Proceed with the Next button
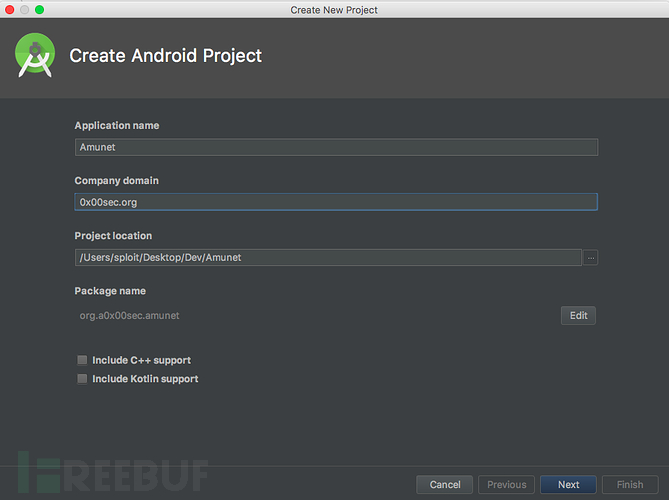 pos(568,485)
